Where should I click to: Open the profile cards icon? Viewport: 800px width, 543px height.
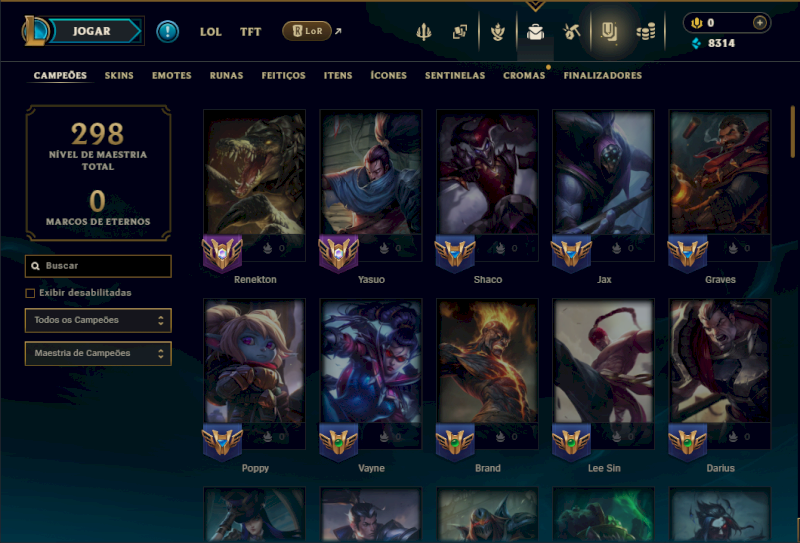click(x=460, y=32)
